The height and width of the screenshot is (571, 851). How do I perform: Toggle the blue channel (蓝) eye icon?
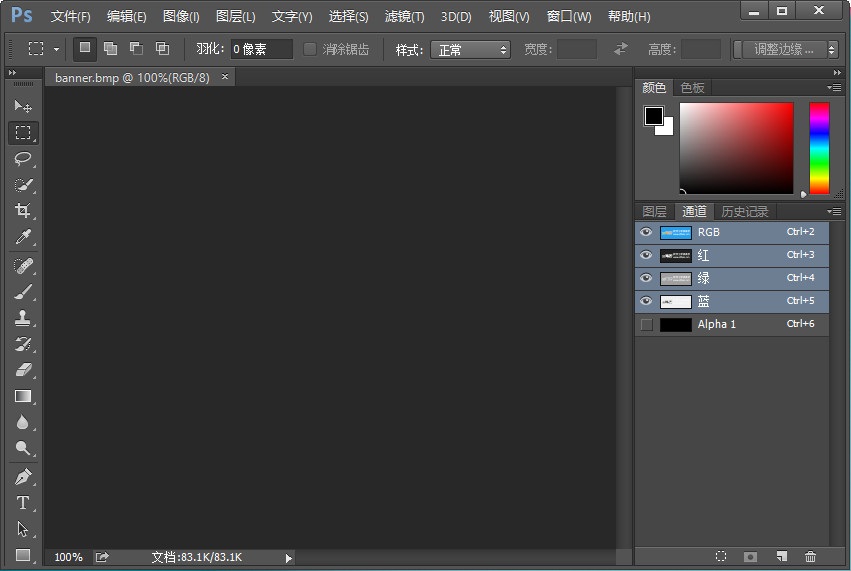click(x=646, y=301)
